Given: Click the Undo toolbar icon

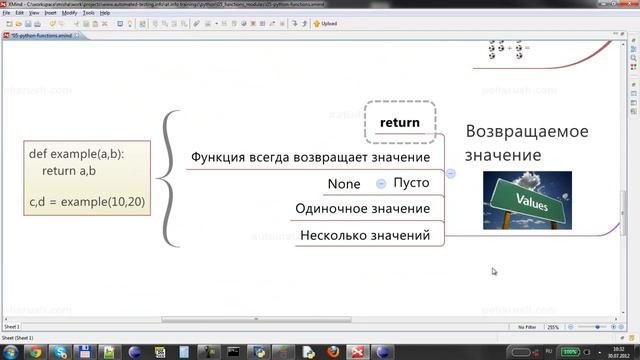Looking at the screenshot, I should (53, 24).
